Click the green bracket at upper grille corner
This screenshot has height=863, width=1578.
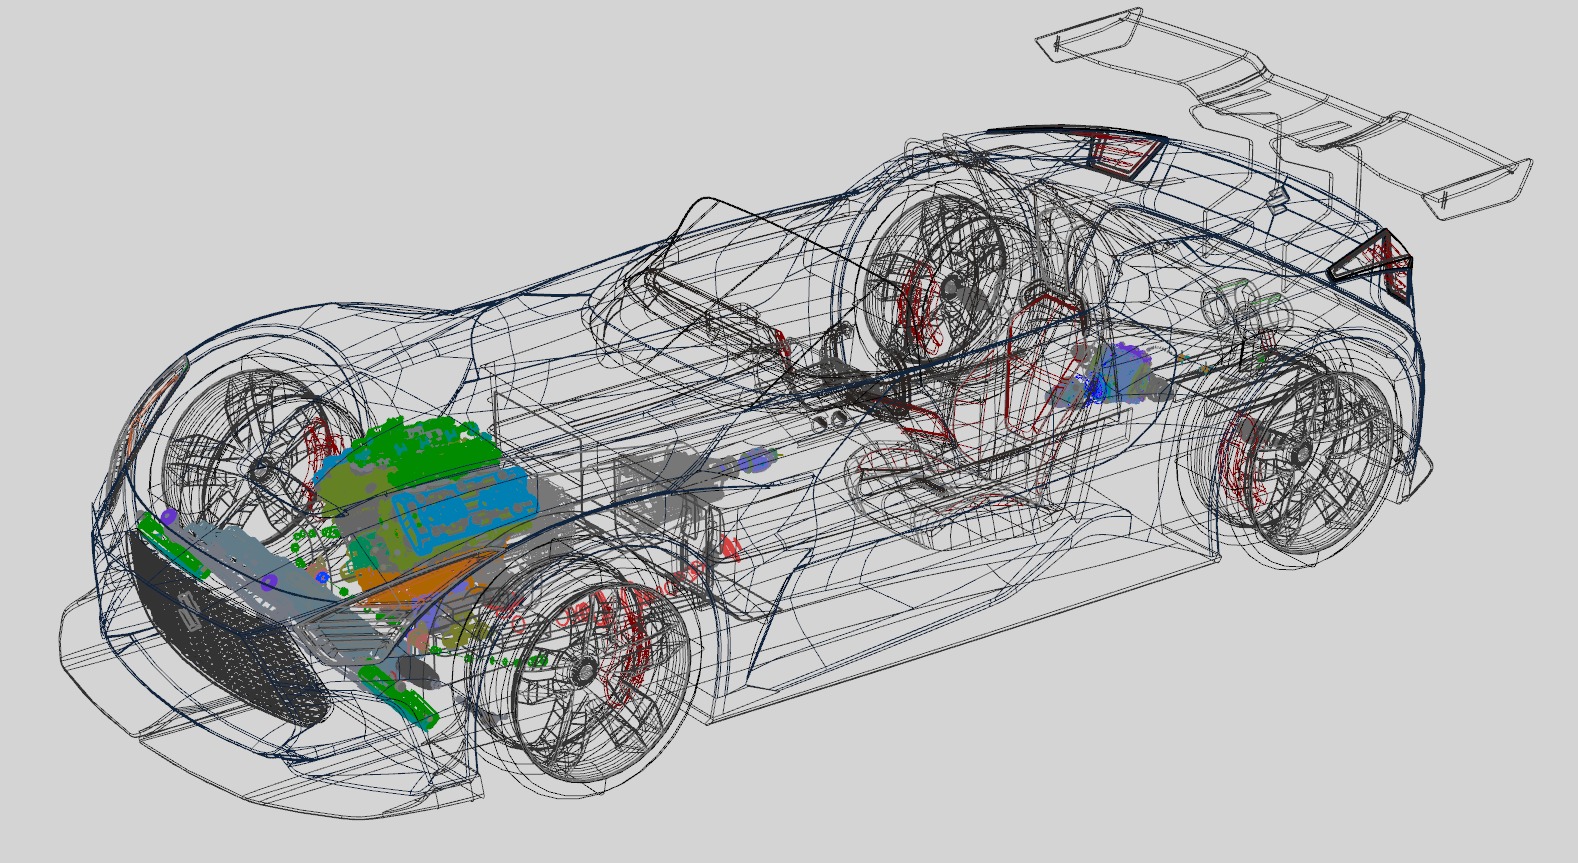[x=170, y=545]
